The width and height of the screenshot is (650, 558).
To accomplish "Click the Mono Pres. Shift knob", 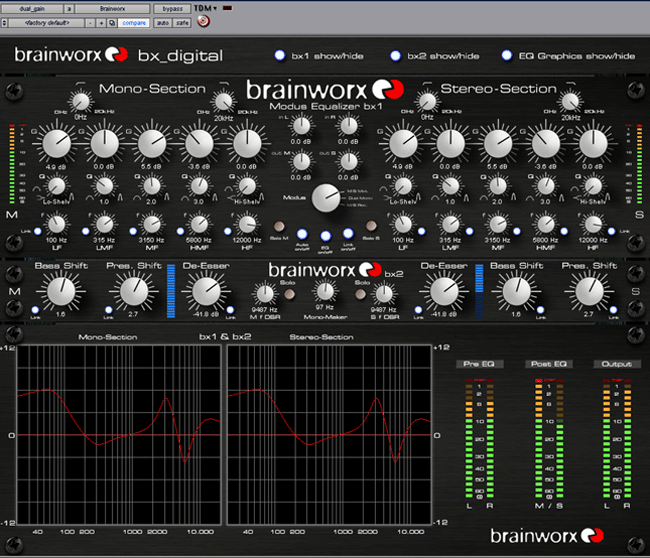I will point(134,292).
